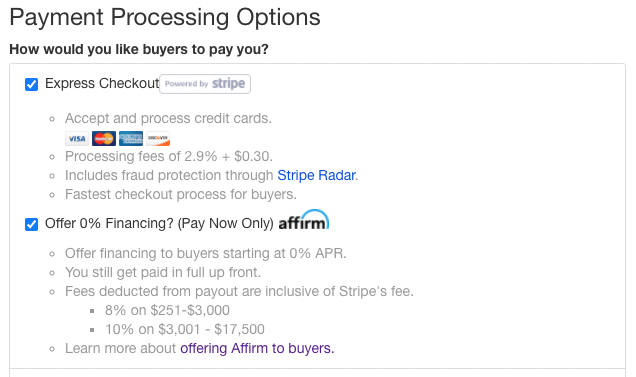Click the Payment Processing Options heading
This screenshot has width=636, height=377.
point(165,17)
